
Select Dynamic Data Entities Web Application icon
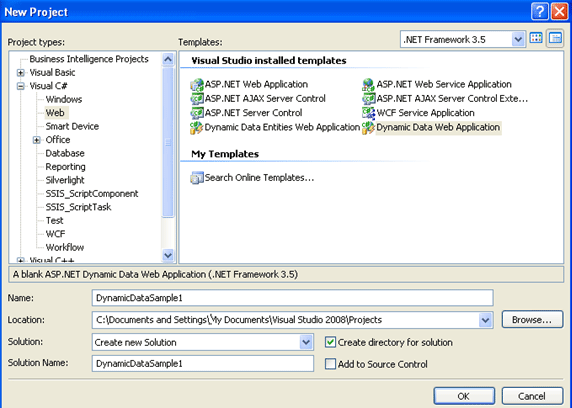point(197,127)
